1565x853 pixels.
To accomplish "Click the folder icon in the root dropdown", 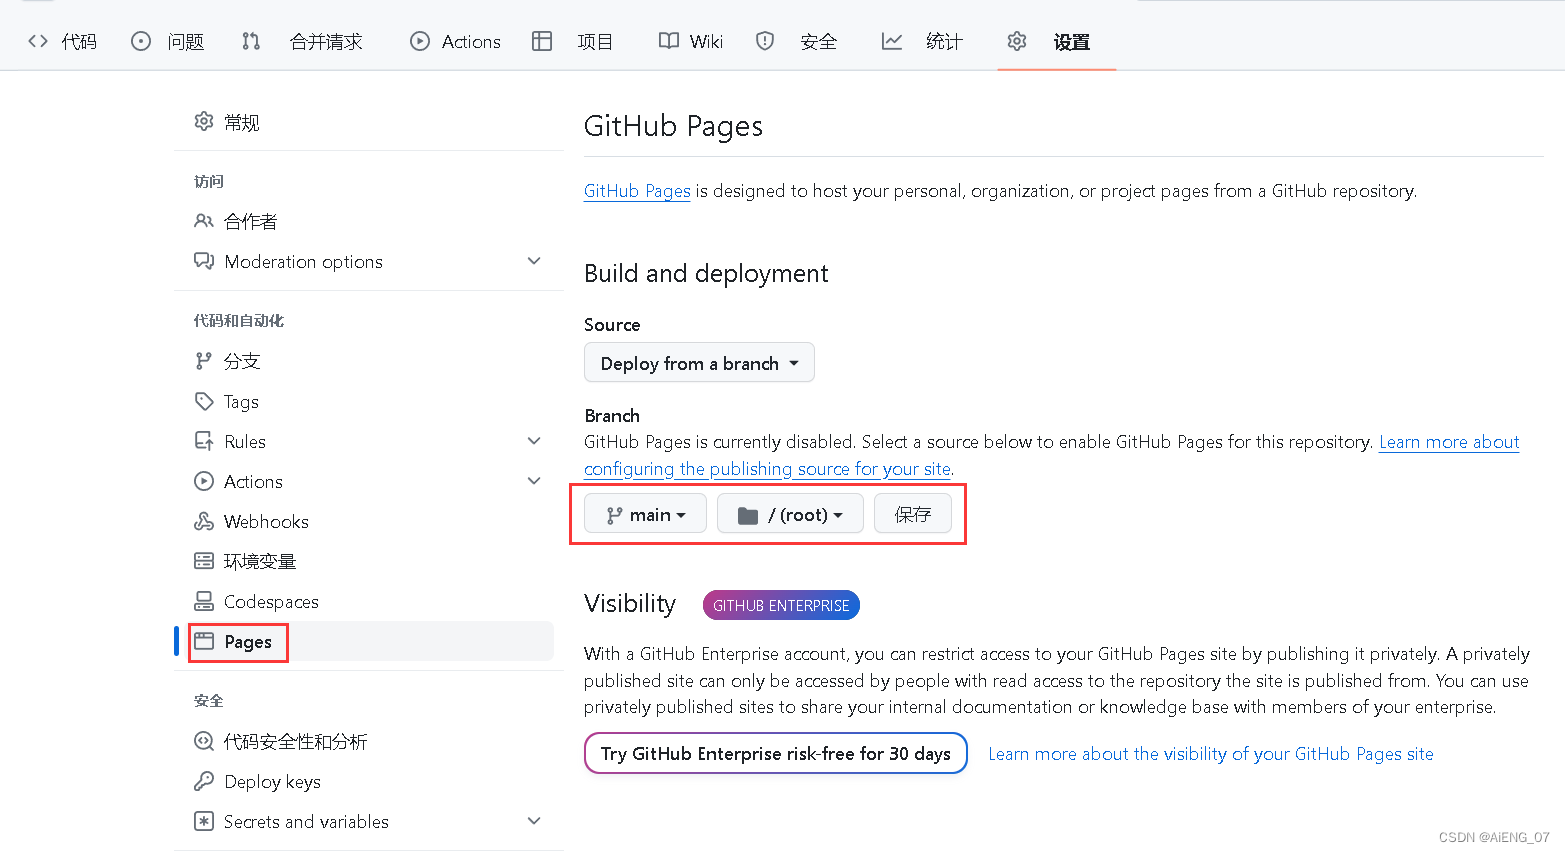I will pos(748,515).
